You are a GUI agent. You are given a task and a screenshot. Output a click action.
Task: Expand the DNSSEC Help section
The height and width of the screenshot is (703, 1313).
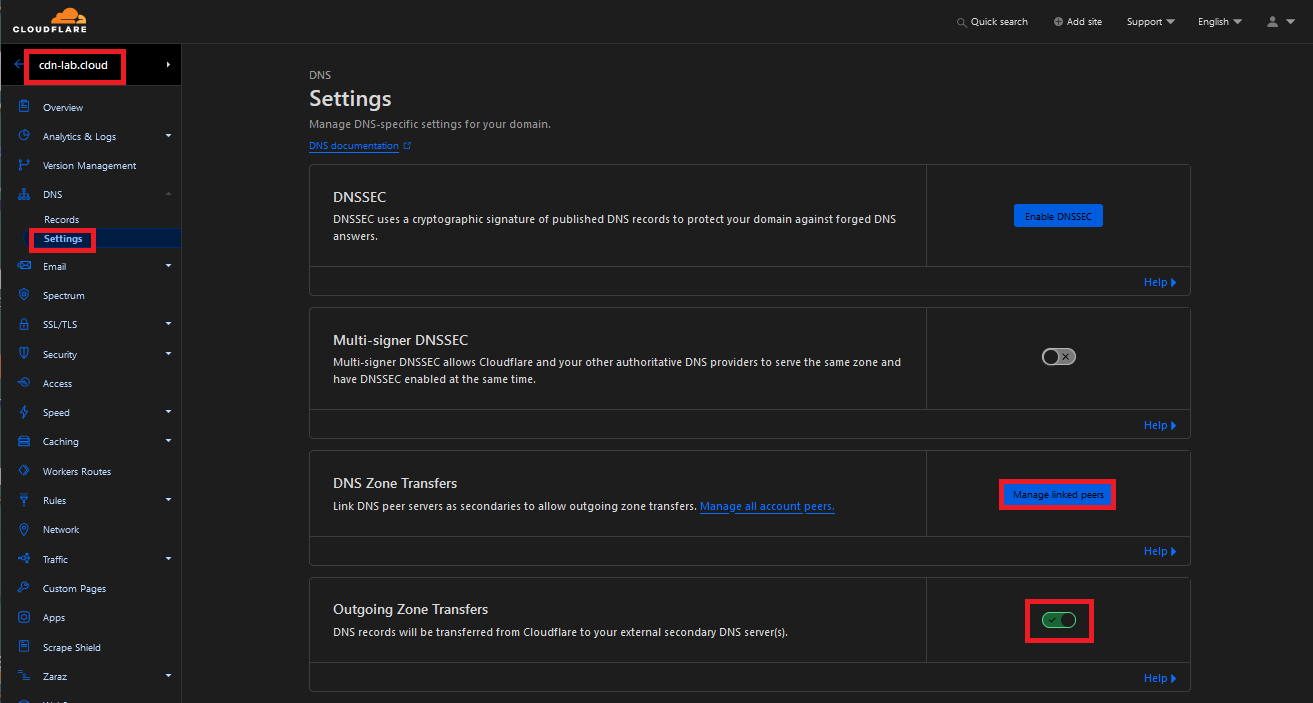tap(1159, 283)
